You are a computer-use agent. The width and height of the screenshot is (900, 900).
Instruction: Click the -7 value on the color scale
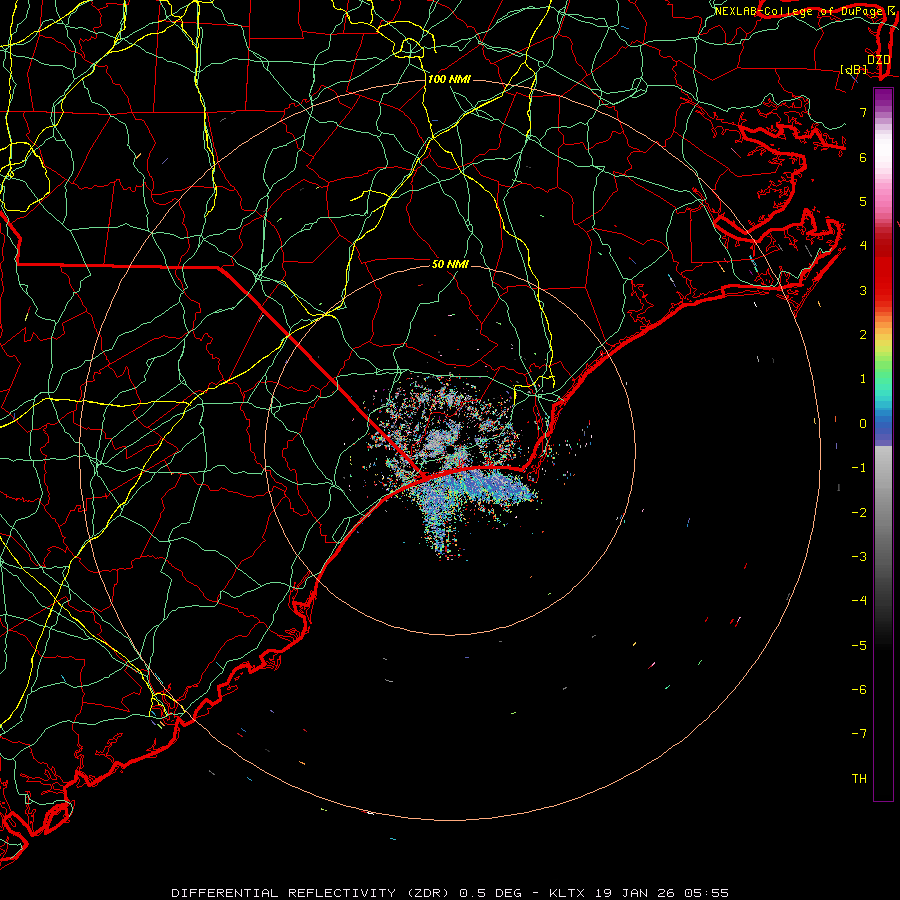click(x=859, y=734)
